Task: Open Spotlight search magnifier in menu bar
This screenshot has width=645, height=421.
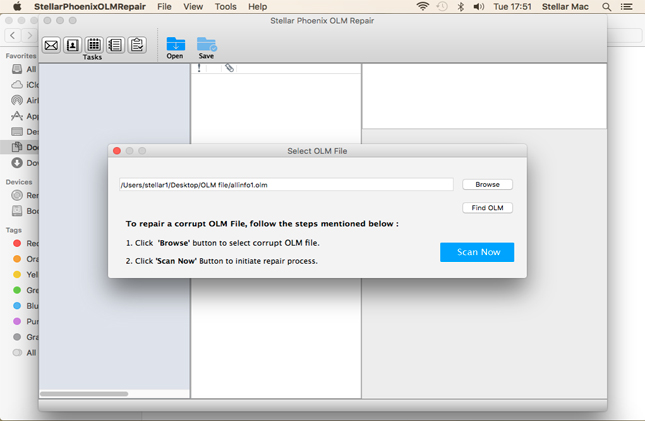Action: [x=606, y=7]
